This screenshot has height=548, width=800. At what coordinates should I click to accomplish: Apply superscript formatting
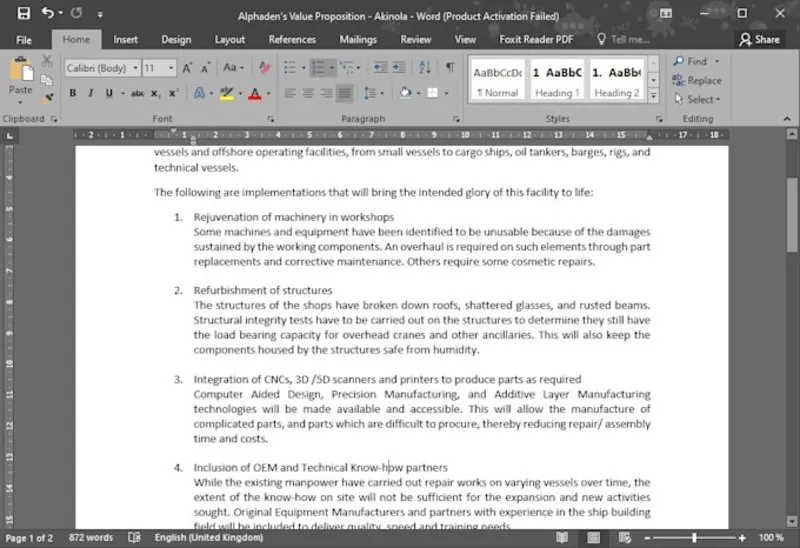coord(173,93)
